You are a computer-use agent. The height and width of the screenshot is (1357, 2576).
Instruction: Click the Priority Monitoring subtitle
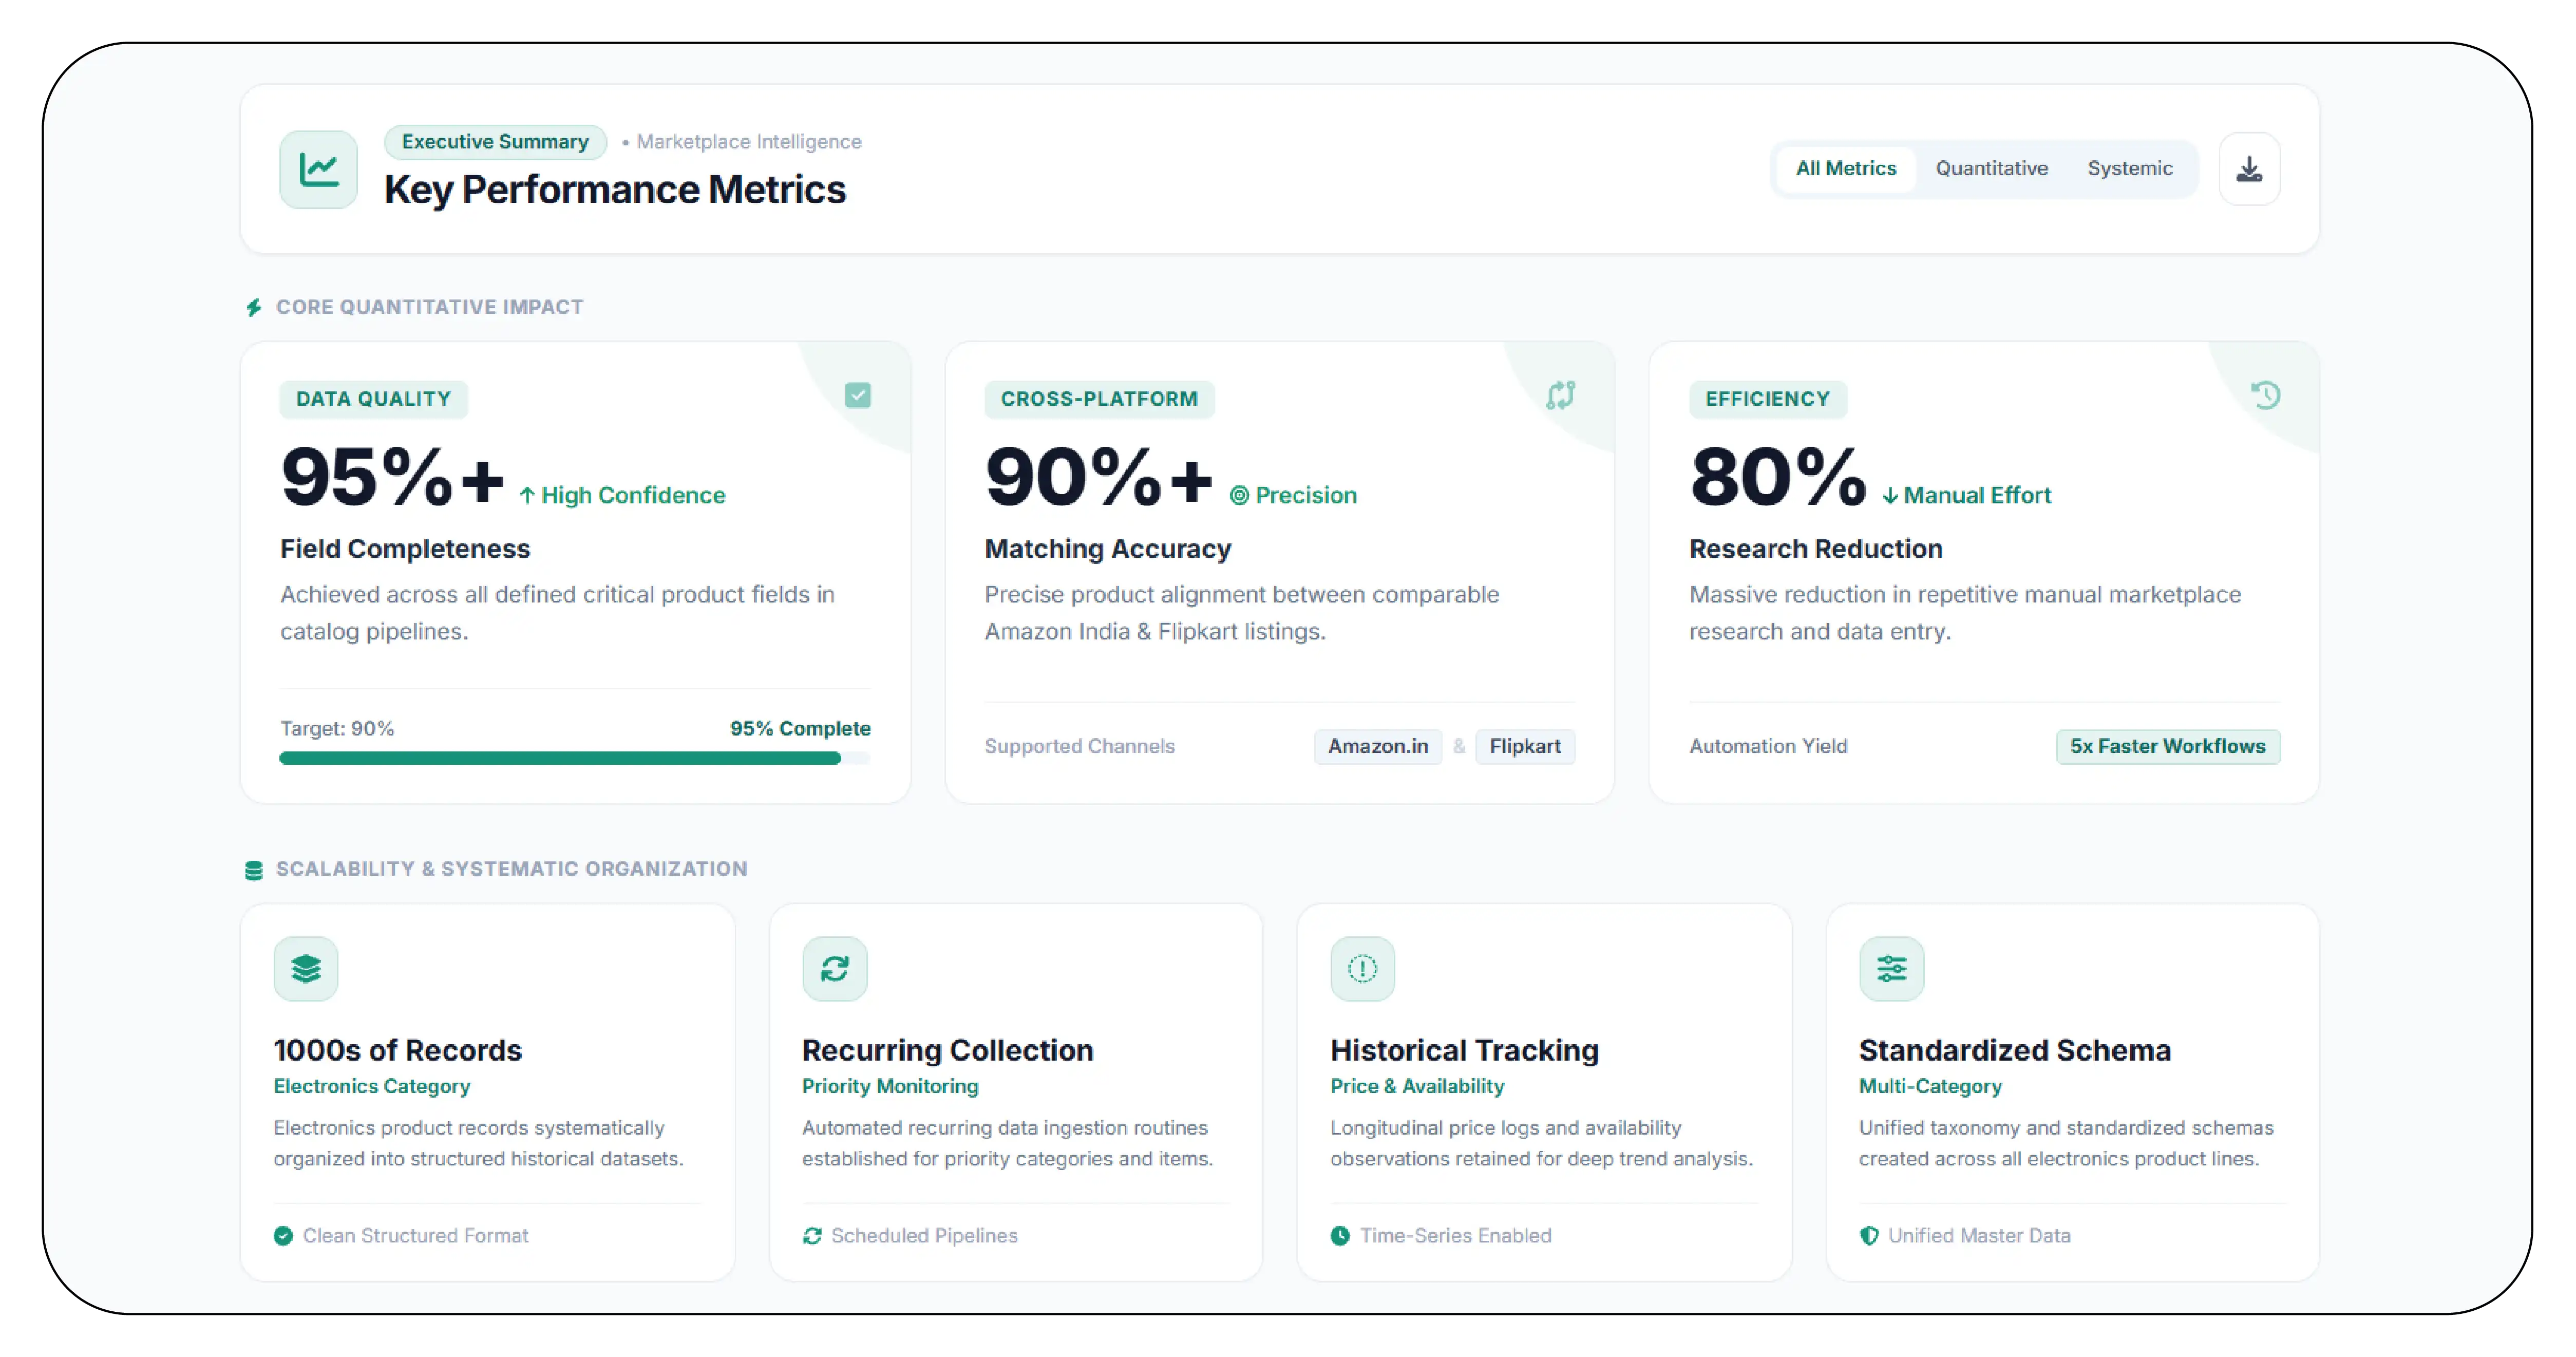[890, 1086]
